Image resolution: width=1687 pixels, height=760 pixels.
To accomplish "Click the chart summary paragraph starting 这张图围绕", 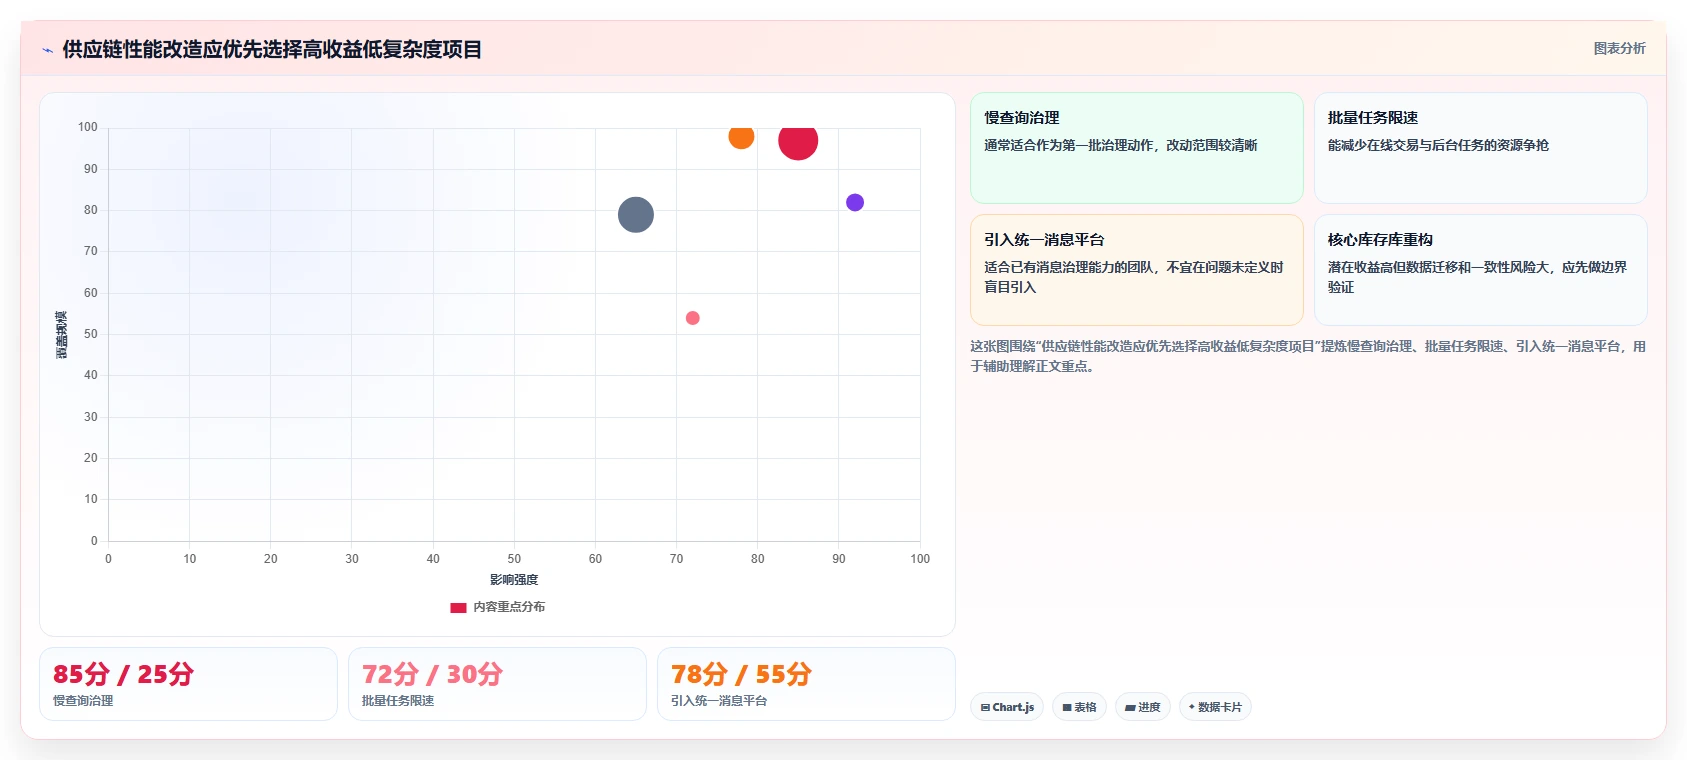I will click(x=1308, y=356).
